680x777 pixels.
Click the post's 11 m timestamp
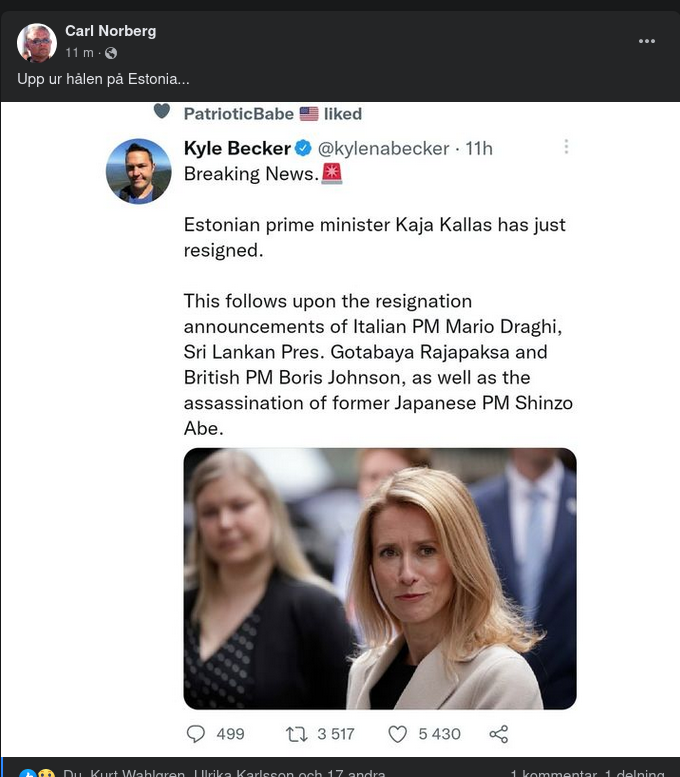point(80,53)
